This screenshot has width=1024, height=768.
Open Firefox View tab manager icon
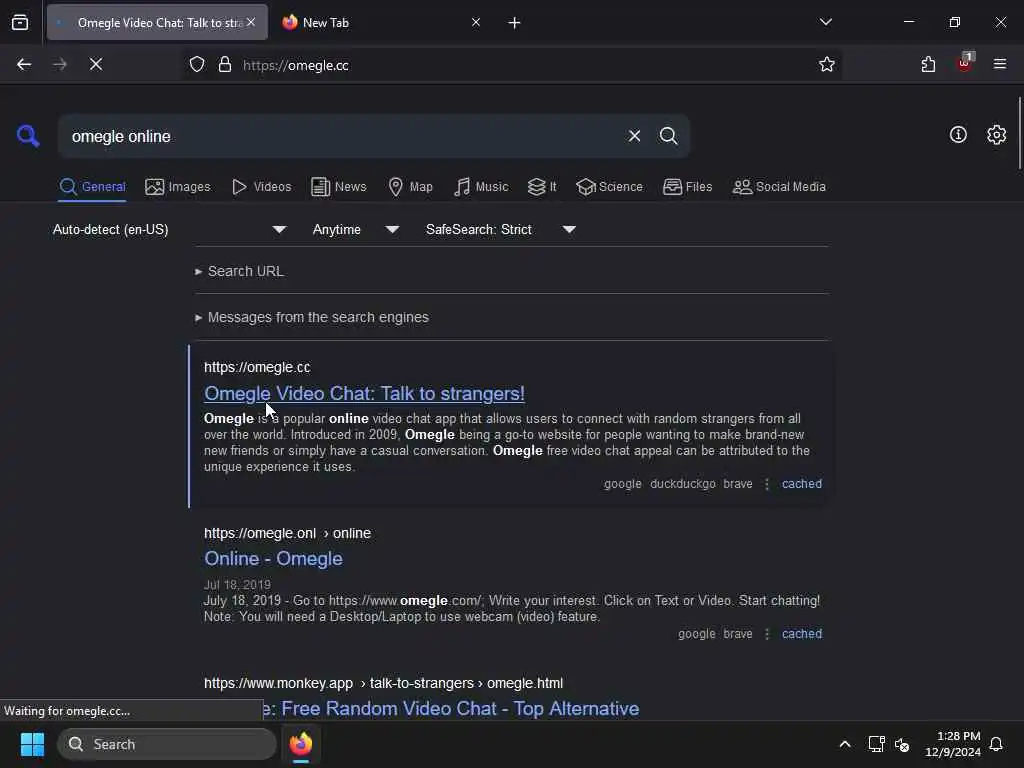20,23
